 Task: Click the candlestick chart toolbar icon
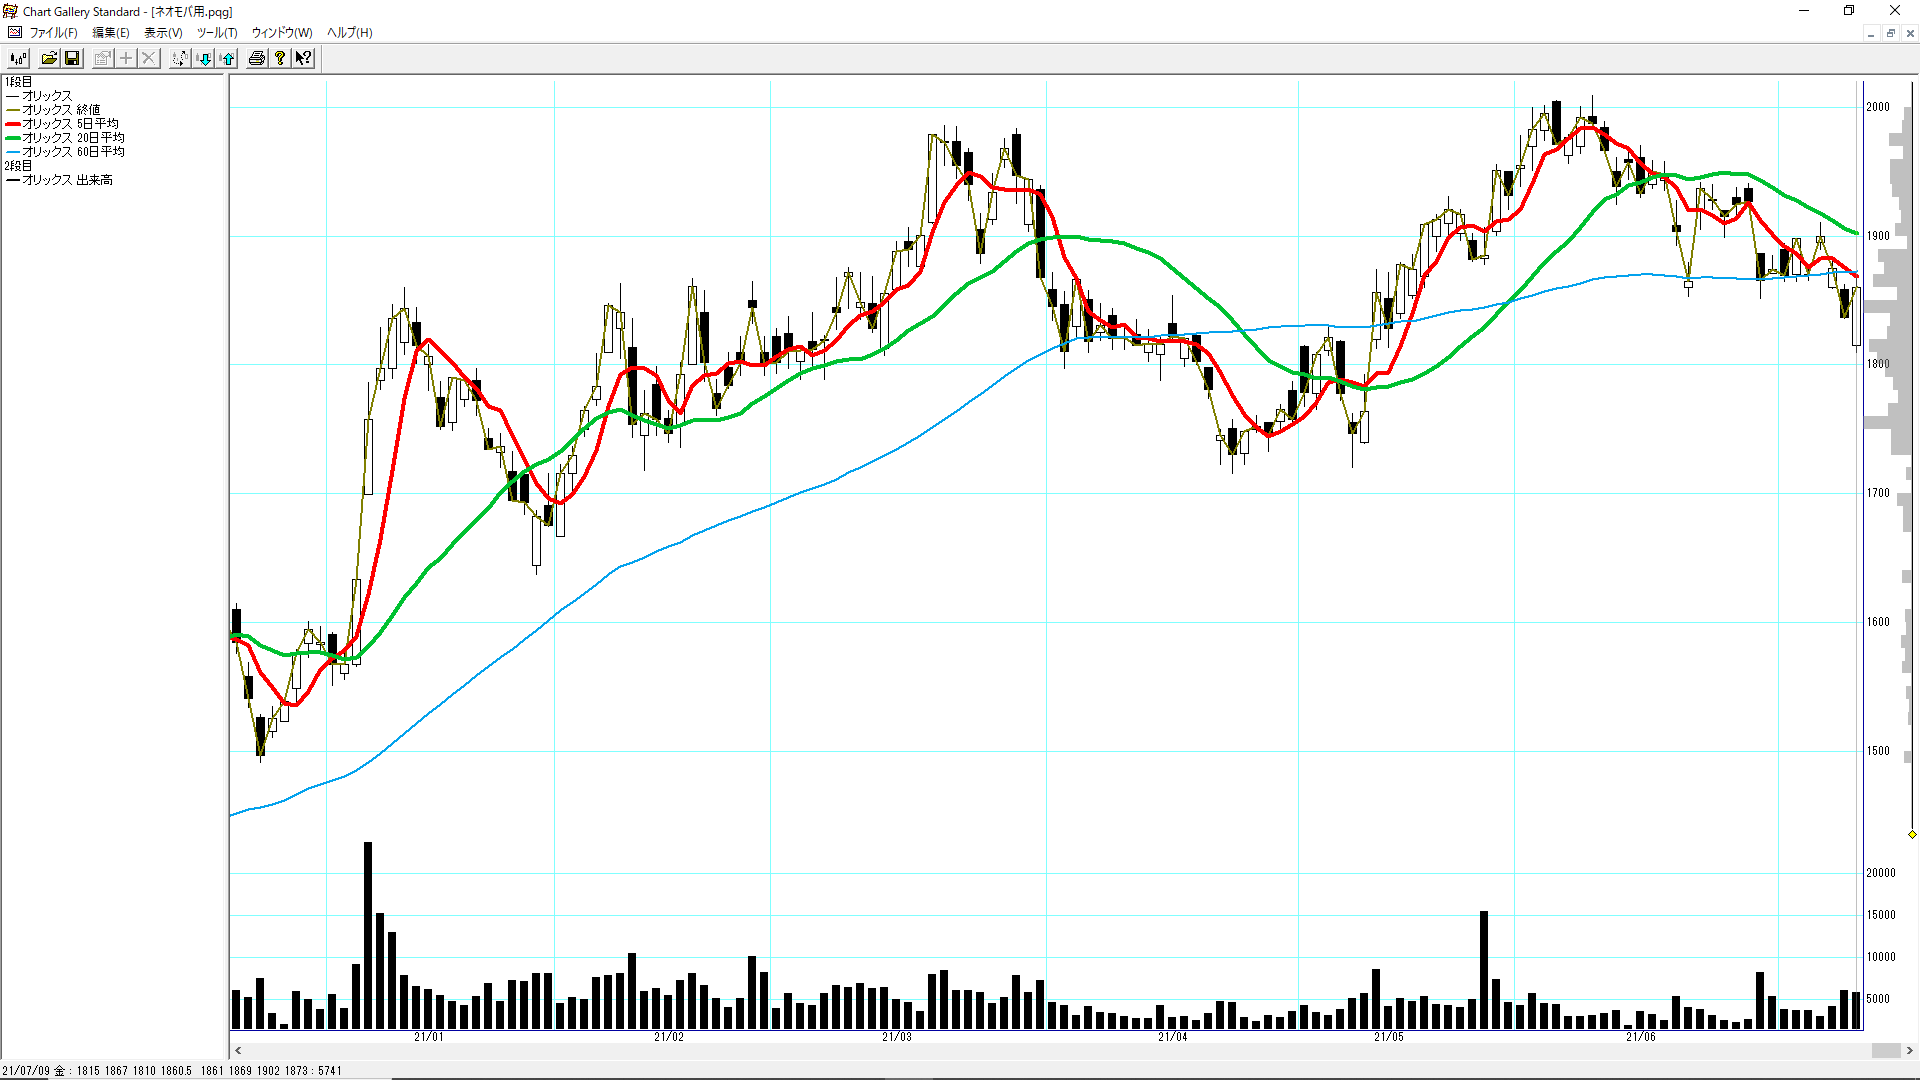pyautogui.click(x=18, y=58)
